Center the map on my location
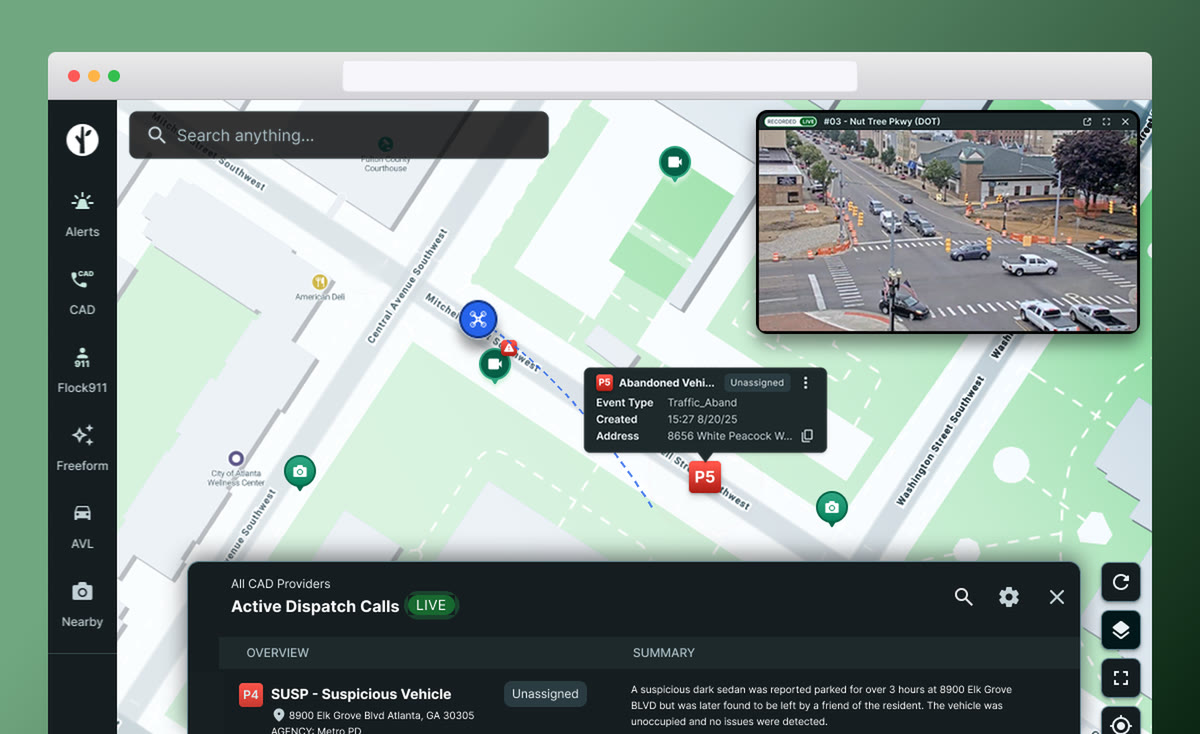Image resolution: width=1200 pixels, height=734 pixels. point(1121,722)
